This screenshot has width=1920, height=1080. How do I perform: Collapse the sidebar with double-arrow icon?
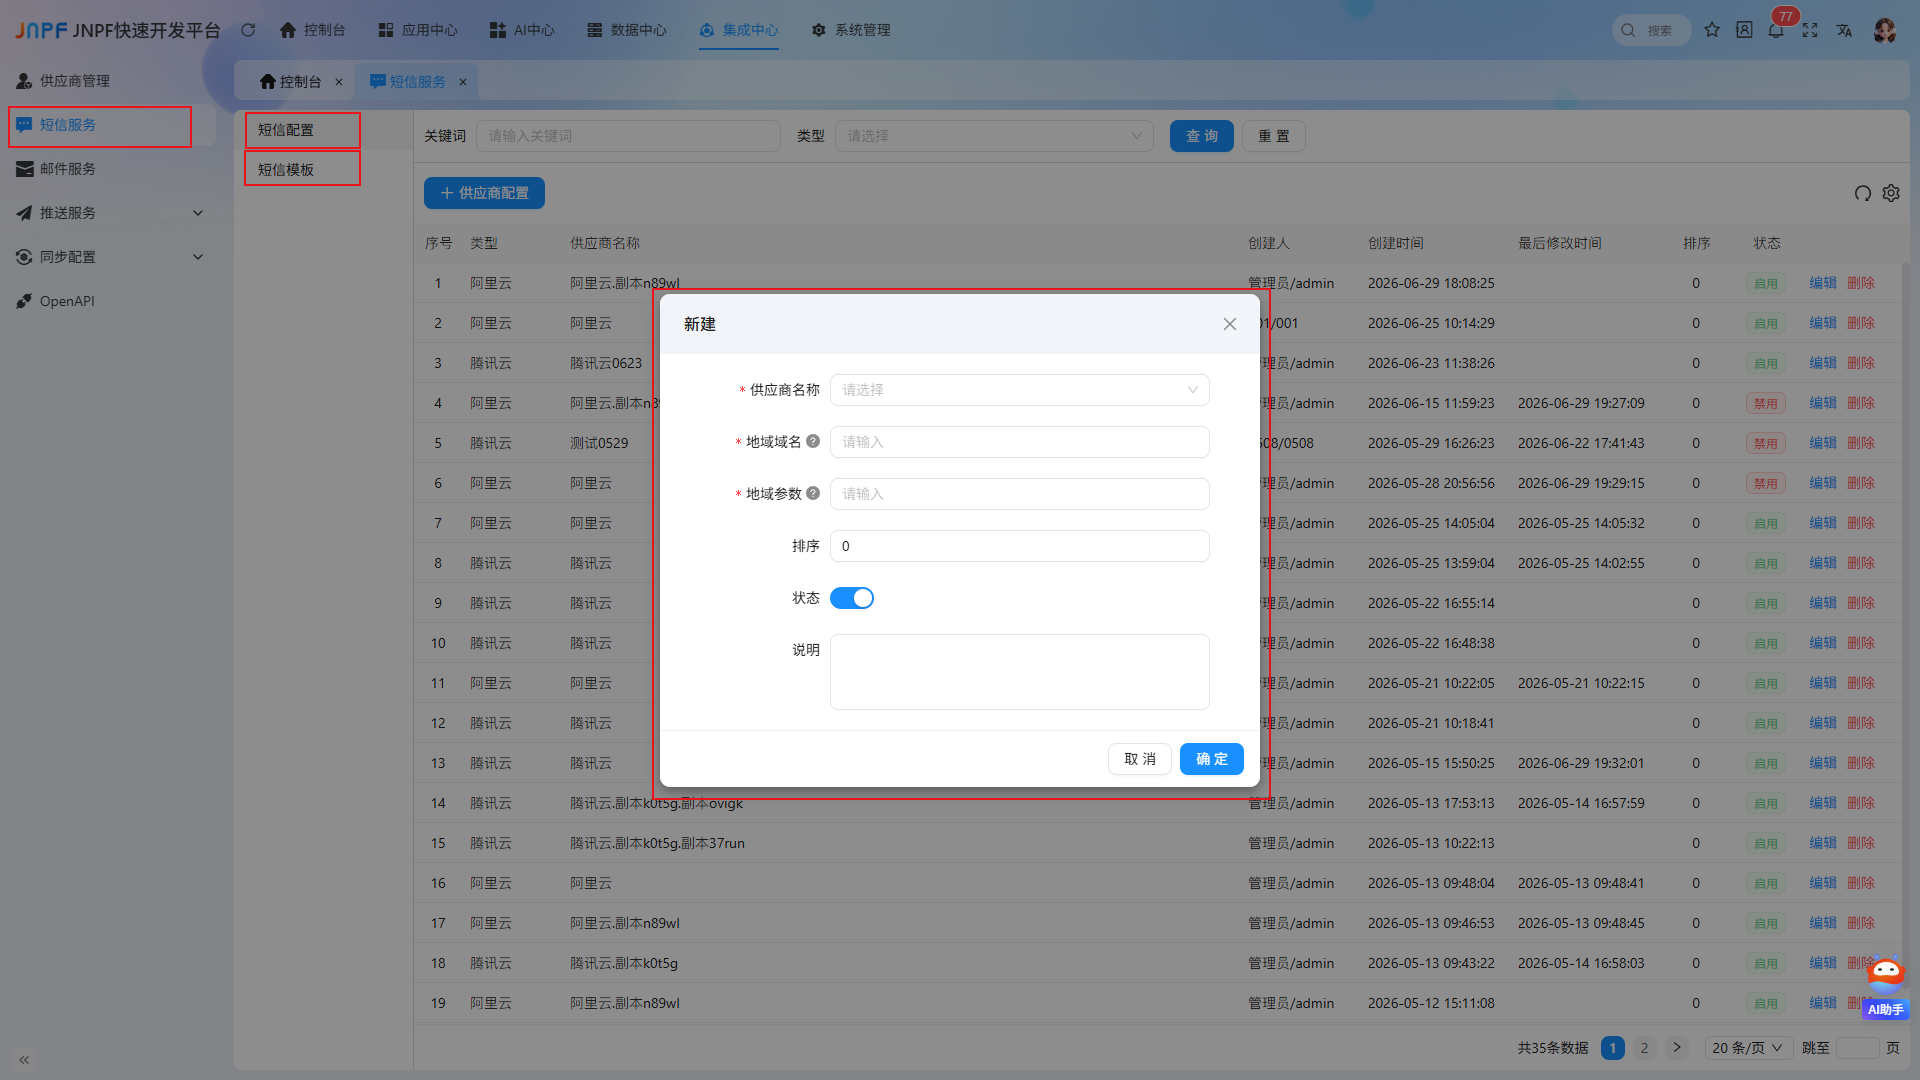pos(24,1059)
